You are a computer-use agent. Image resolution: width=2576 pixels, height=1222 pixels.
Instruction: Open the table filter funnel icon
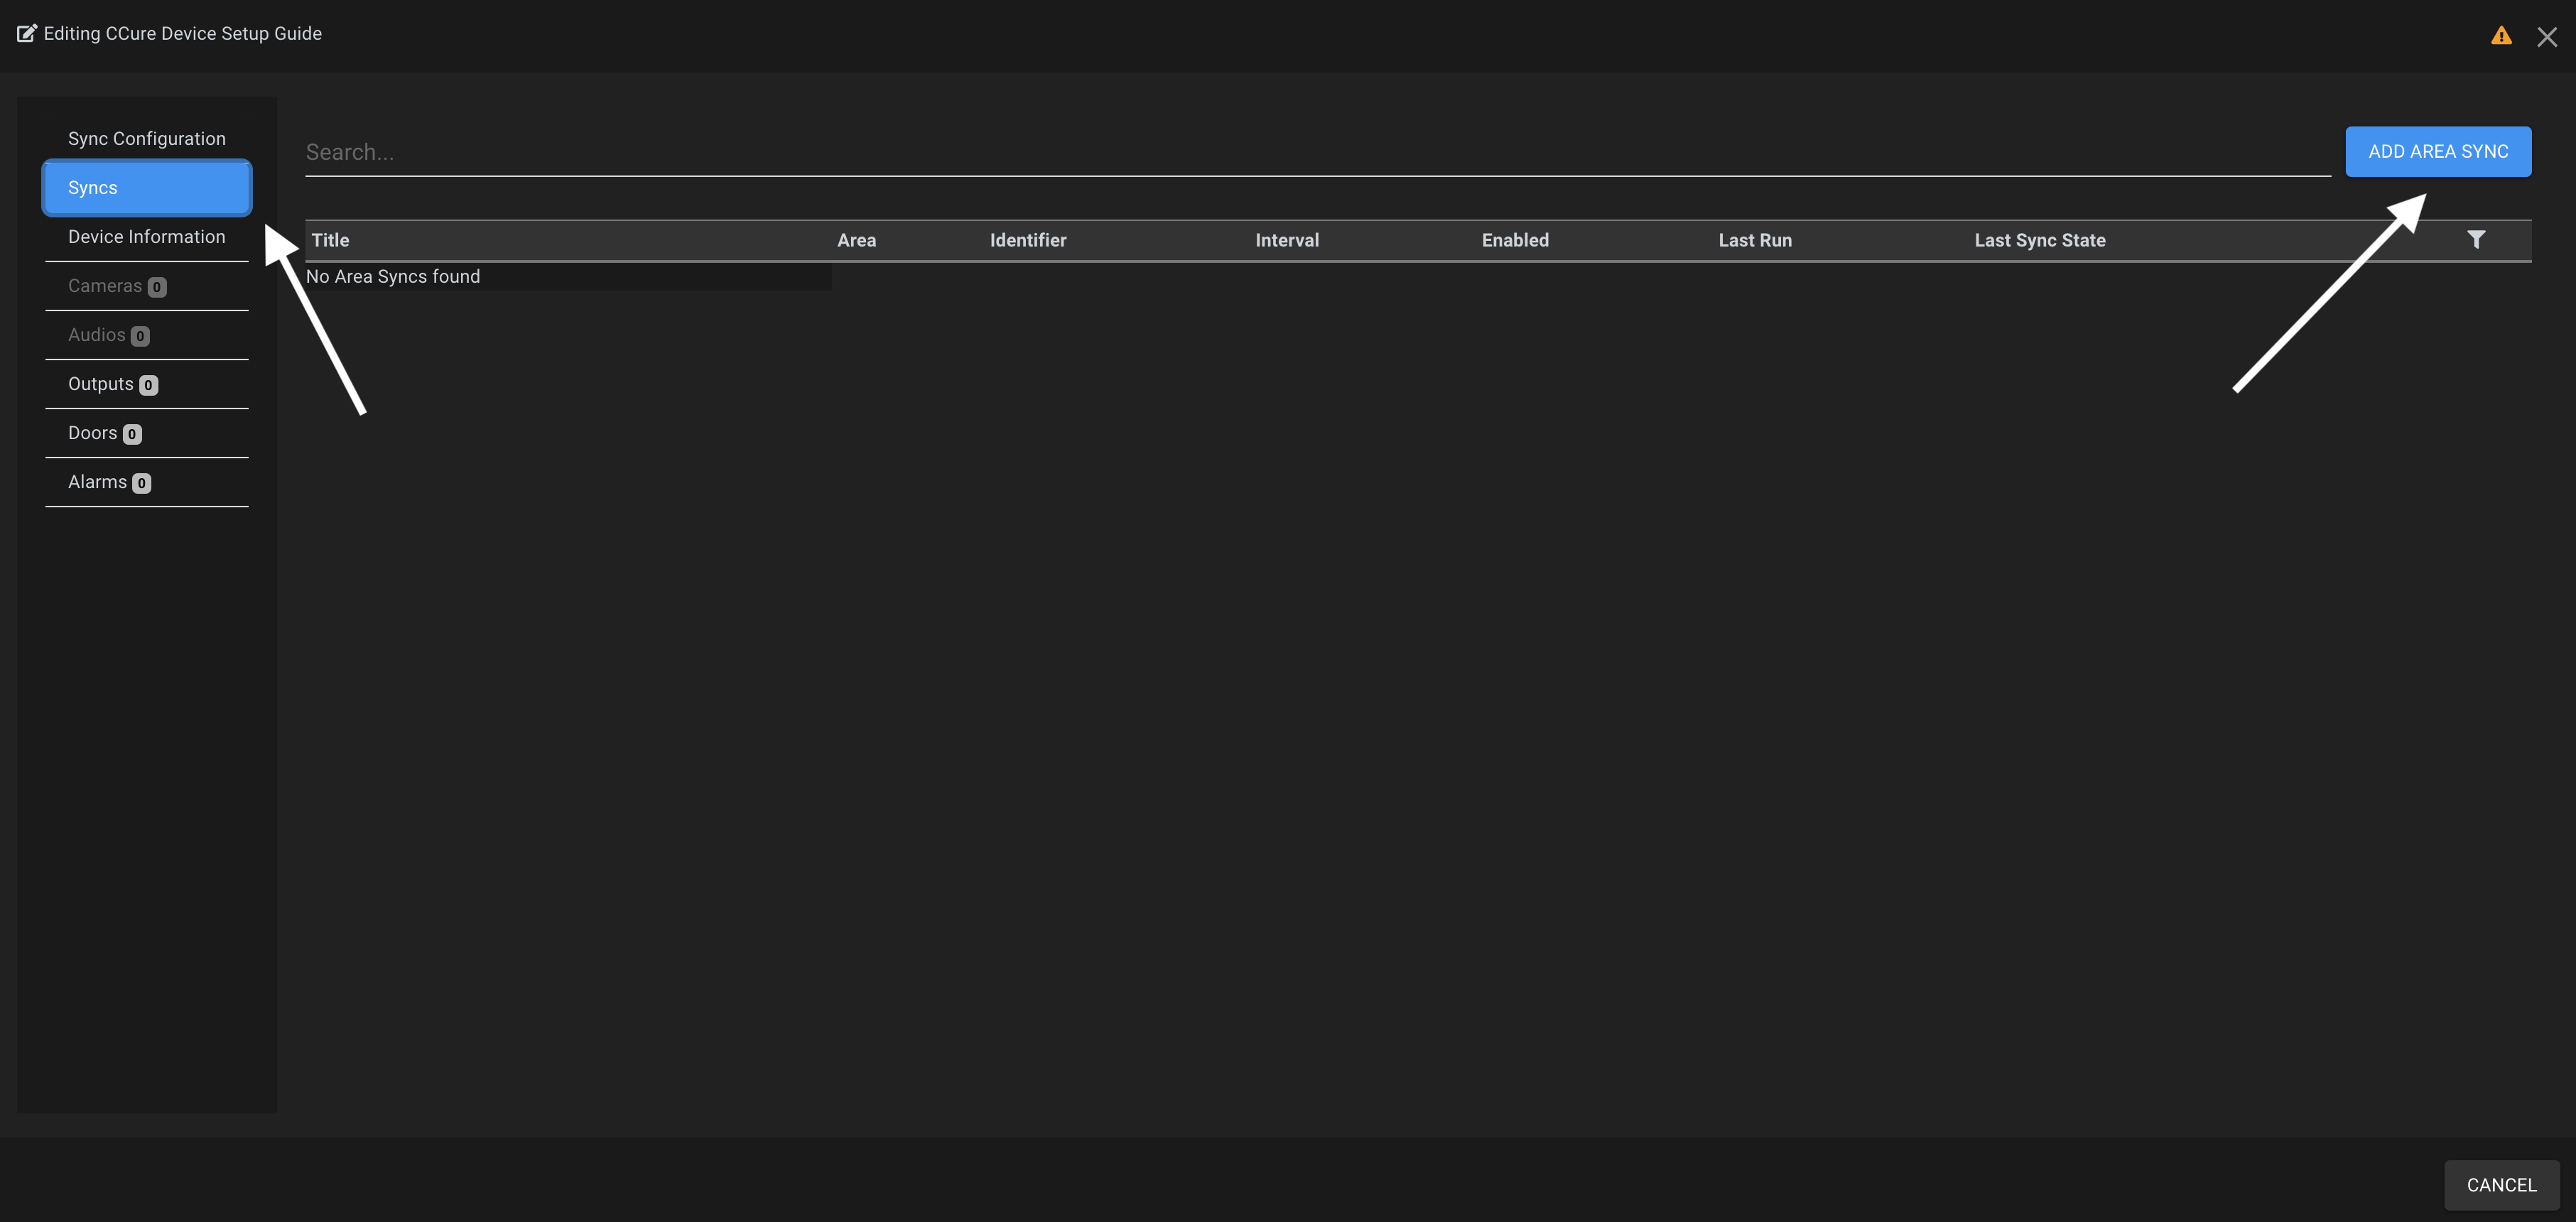click(2476, 239)
